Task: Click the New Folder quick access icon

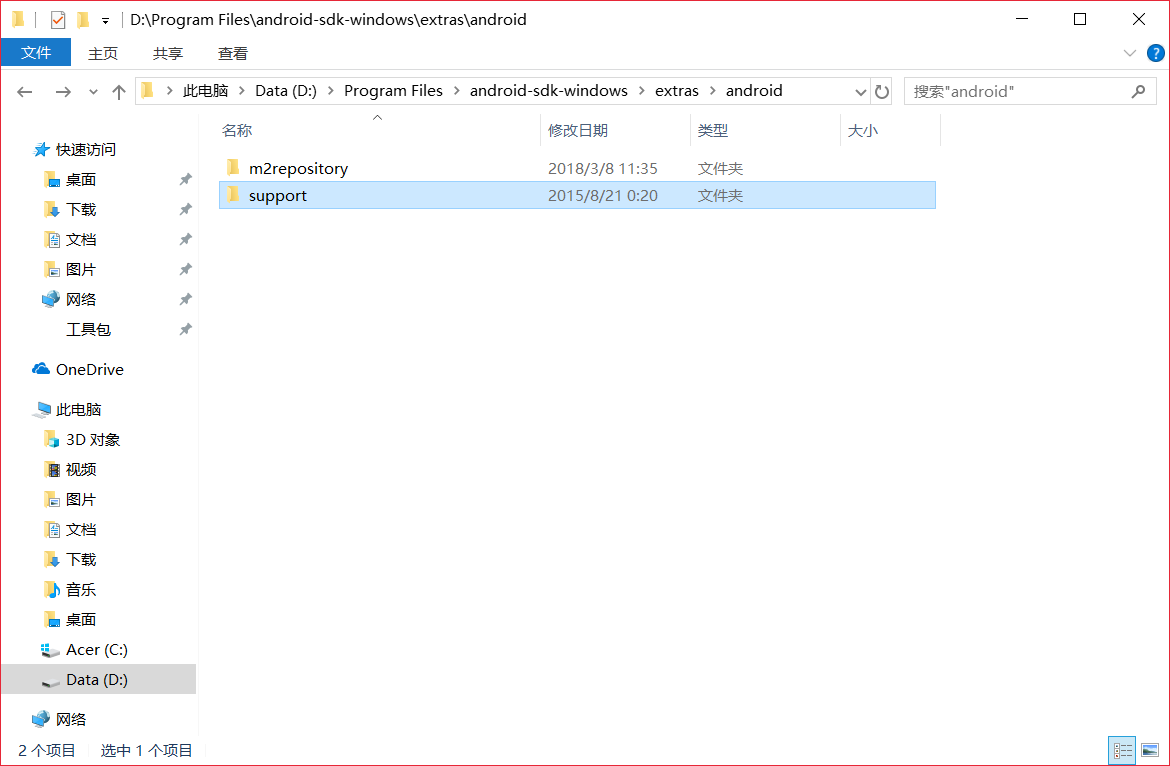Action: 83,19
